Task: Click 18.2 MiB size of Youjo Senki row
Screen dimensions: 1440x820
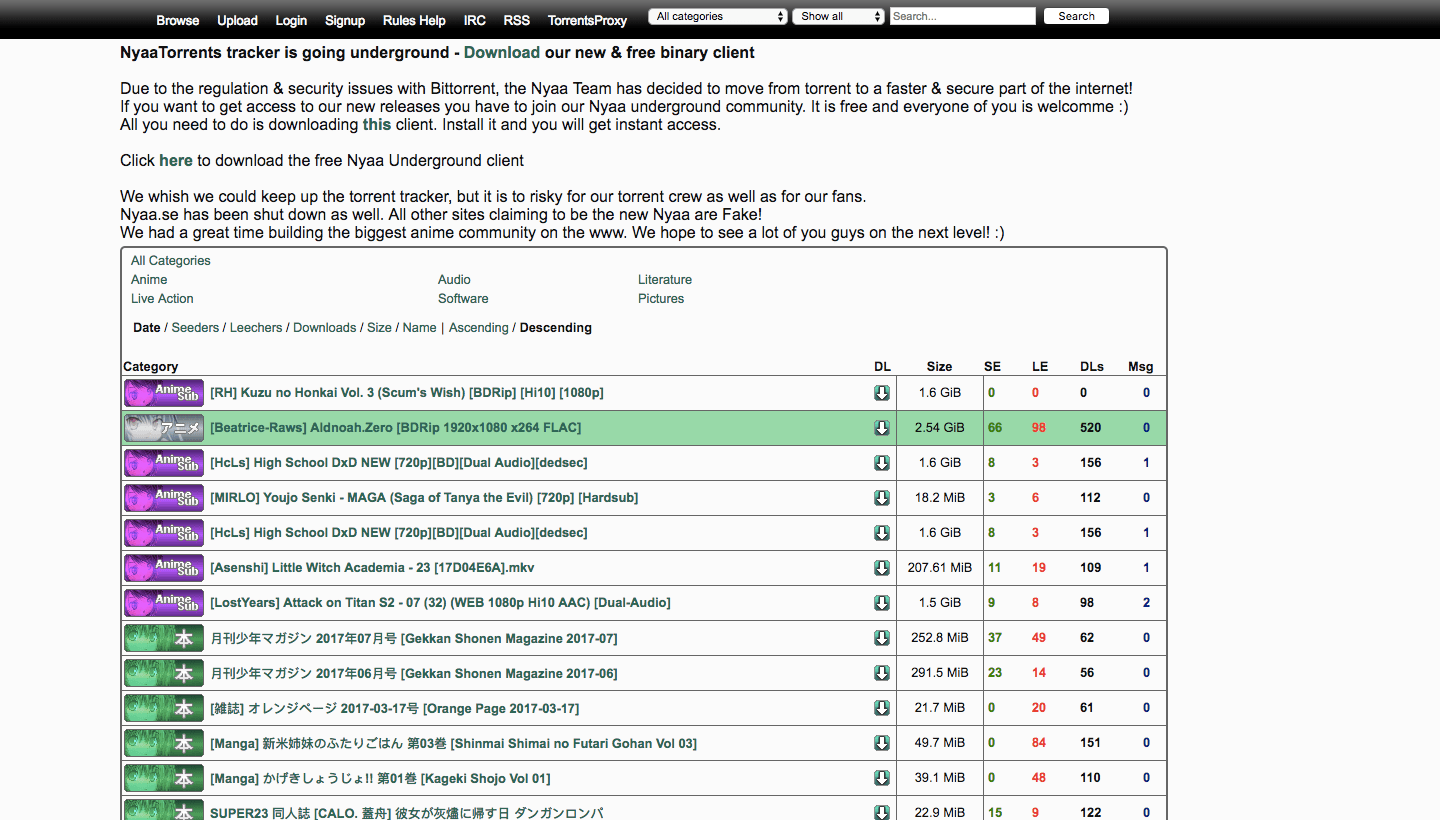Action: tap(940, 498)
